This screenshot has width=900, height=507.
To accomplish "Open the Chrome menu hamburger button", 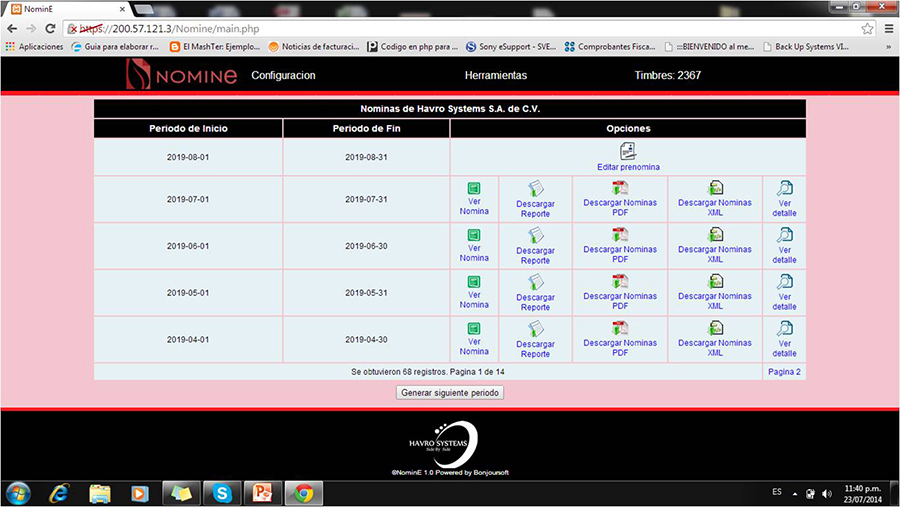I will [x=888, y=28].
